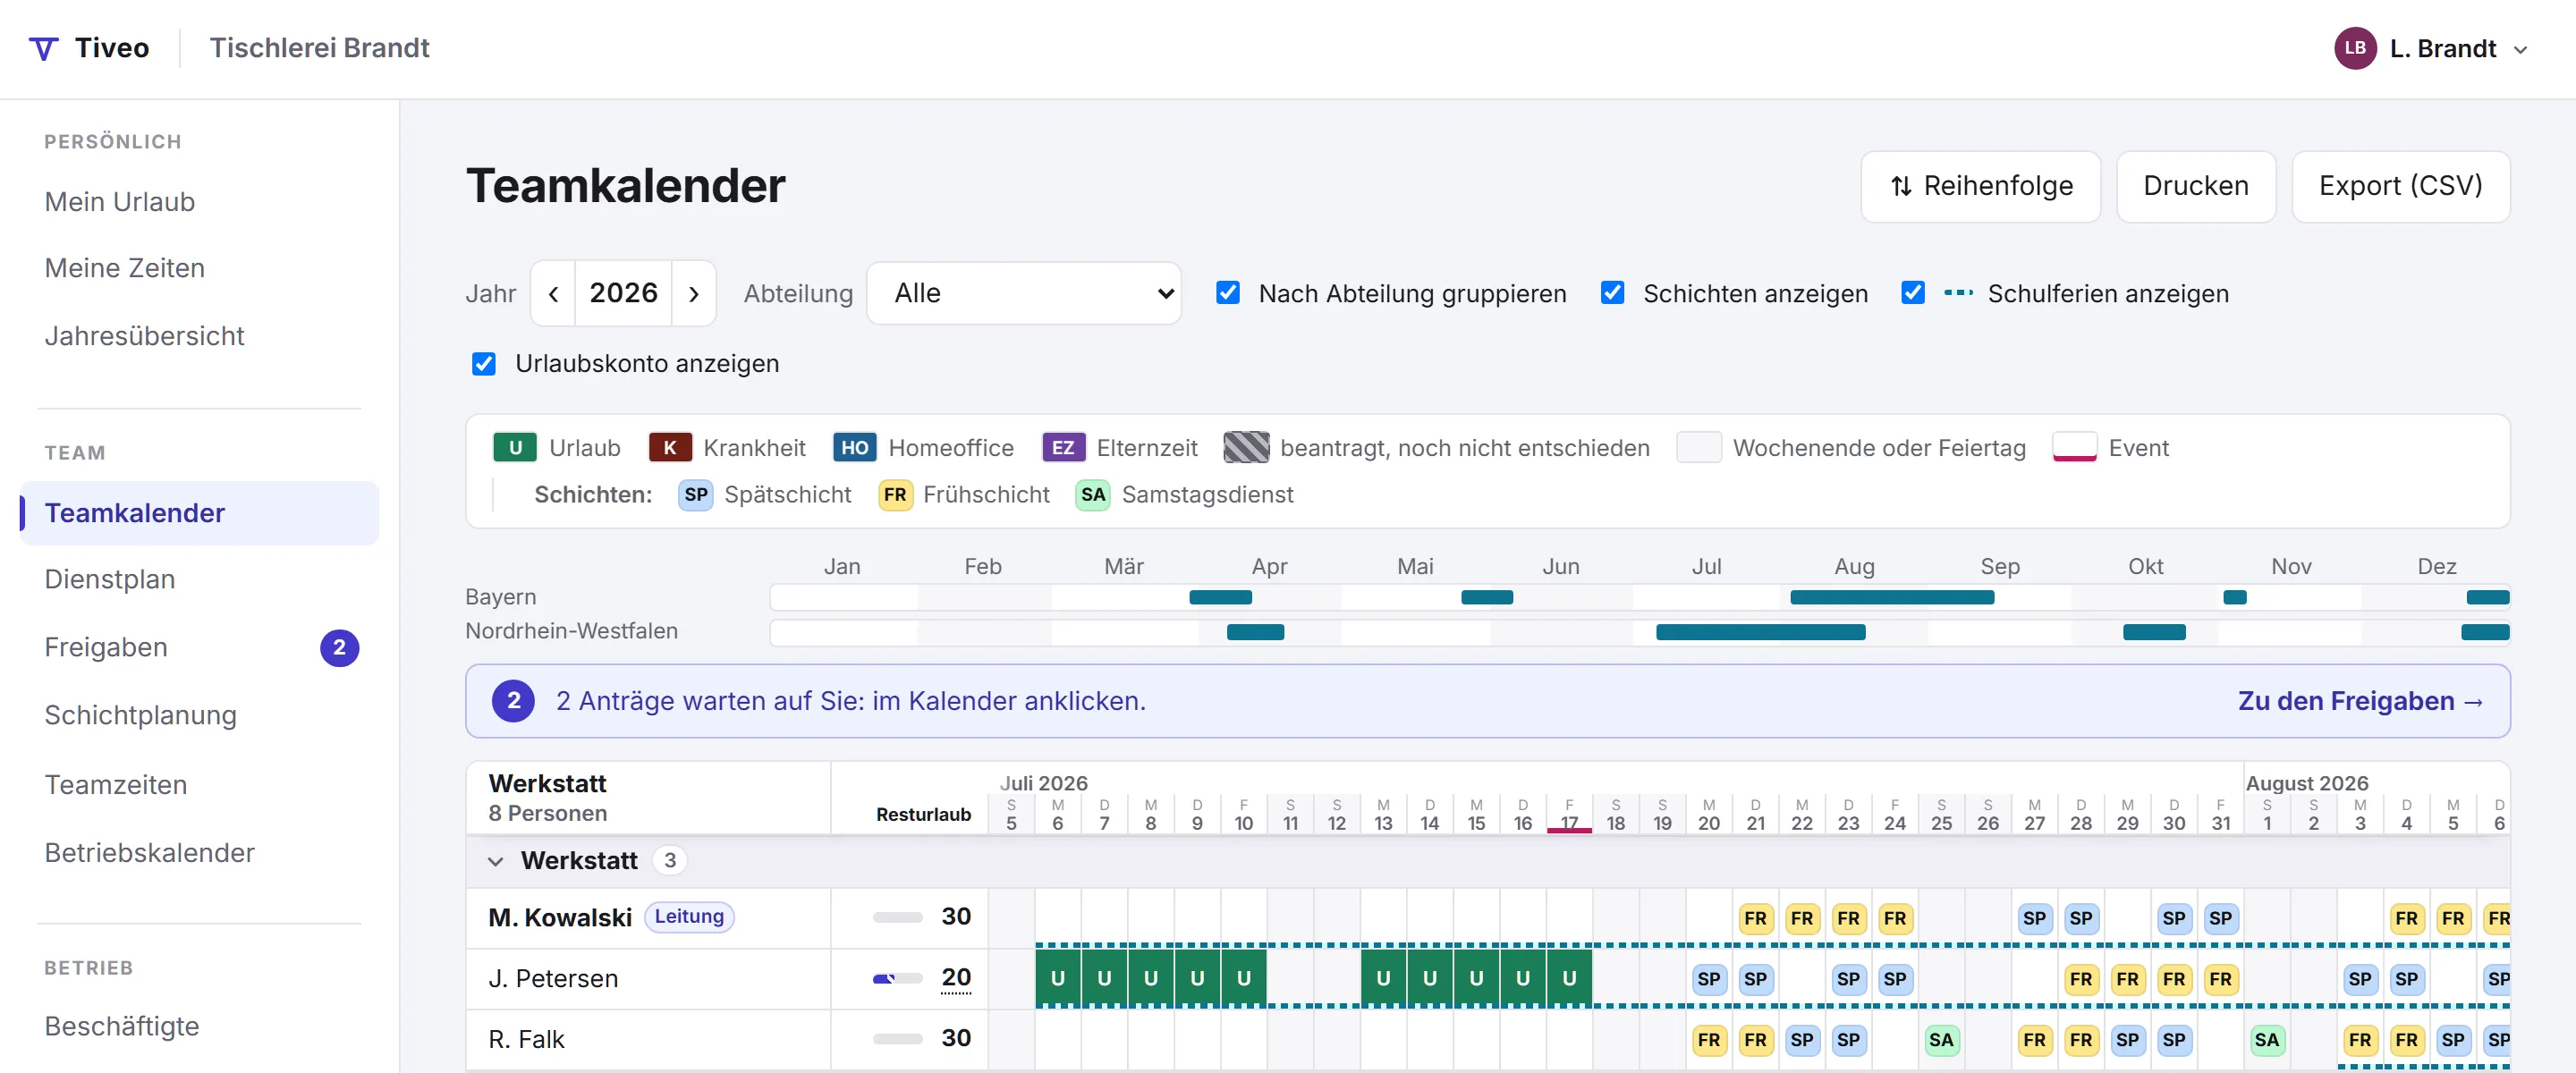Click the Event legend swatch
Image resolution: width=2576 pixels, height=1073 pixels.
tap(2074, 447)
